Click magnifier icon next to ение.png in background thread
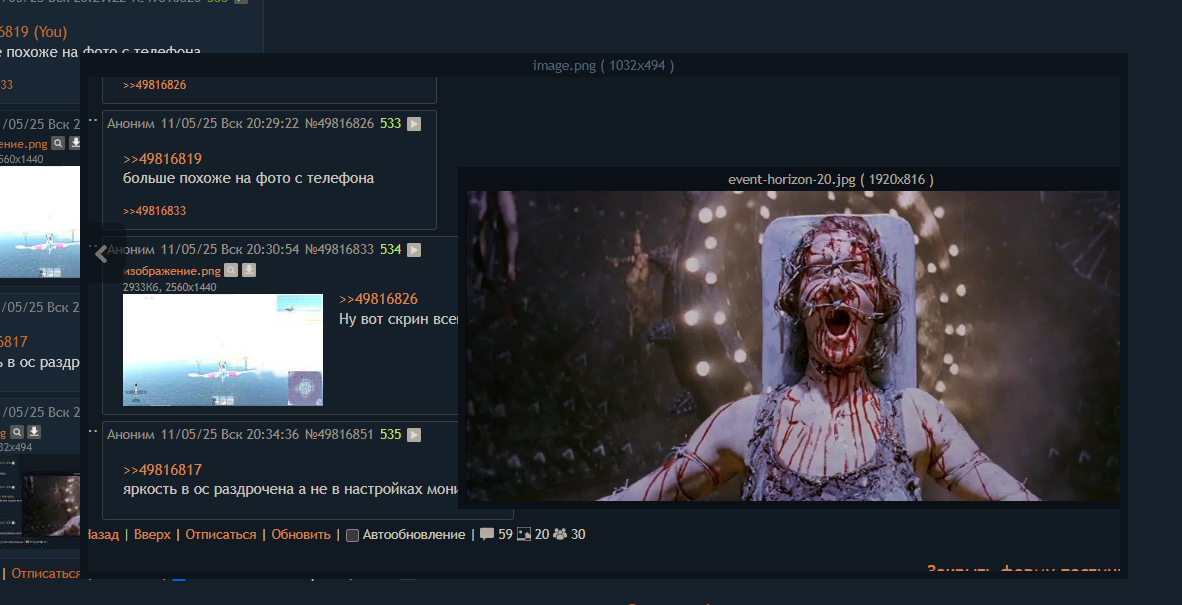 point(58,143)
